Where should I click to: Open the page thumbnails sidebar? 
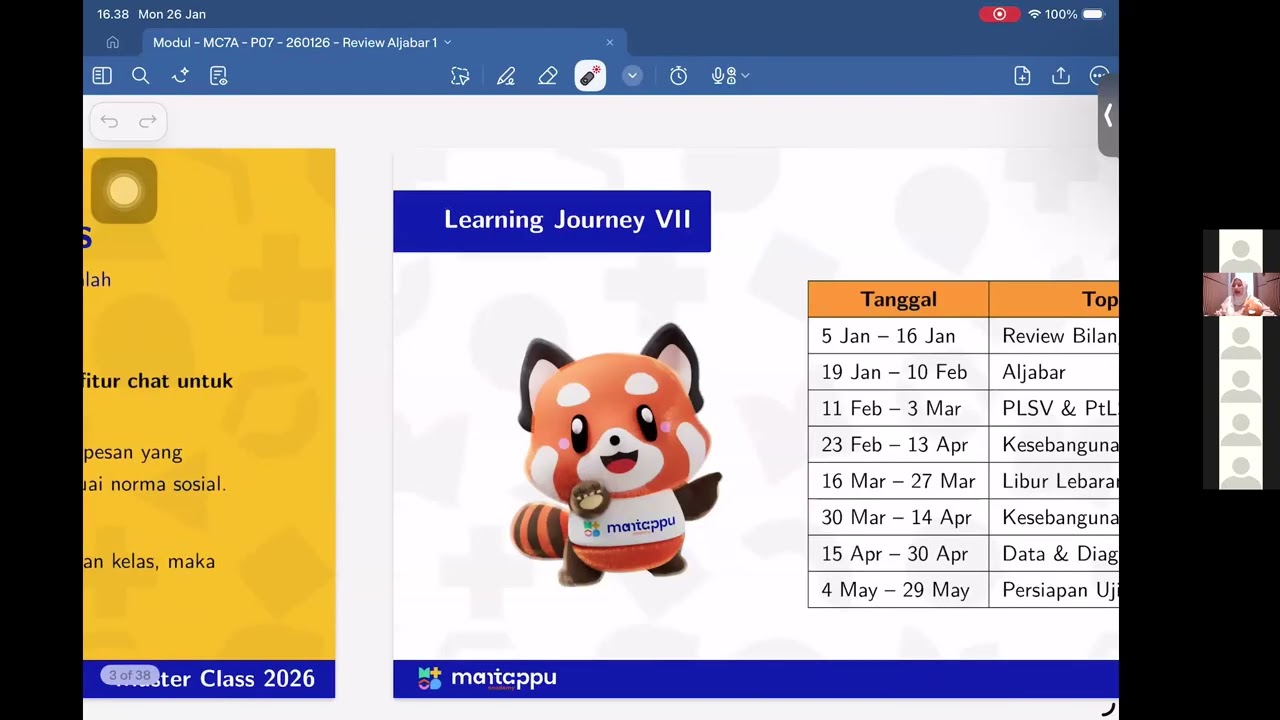(x=102, y=76)
